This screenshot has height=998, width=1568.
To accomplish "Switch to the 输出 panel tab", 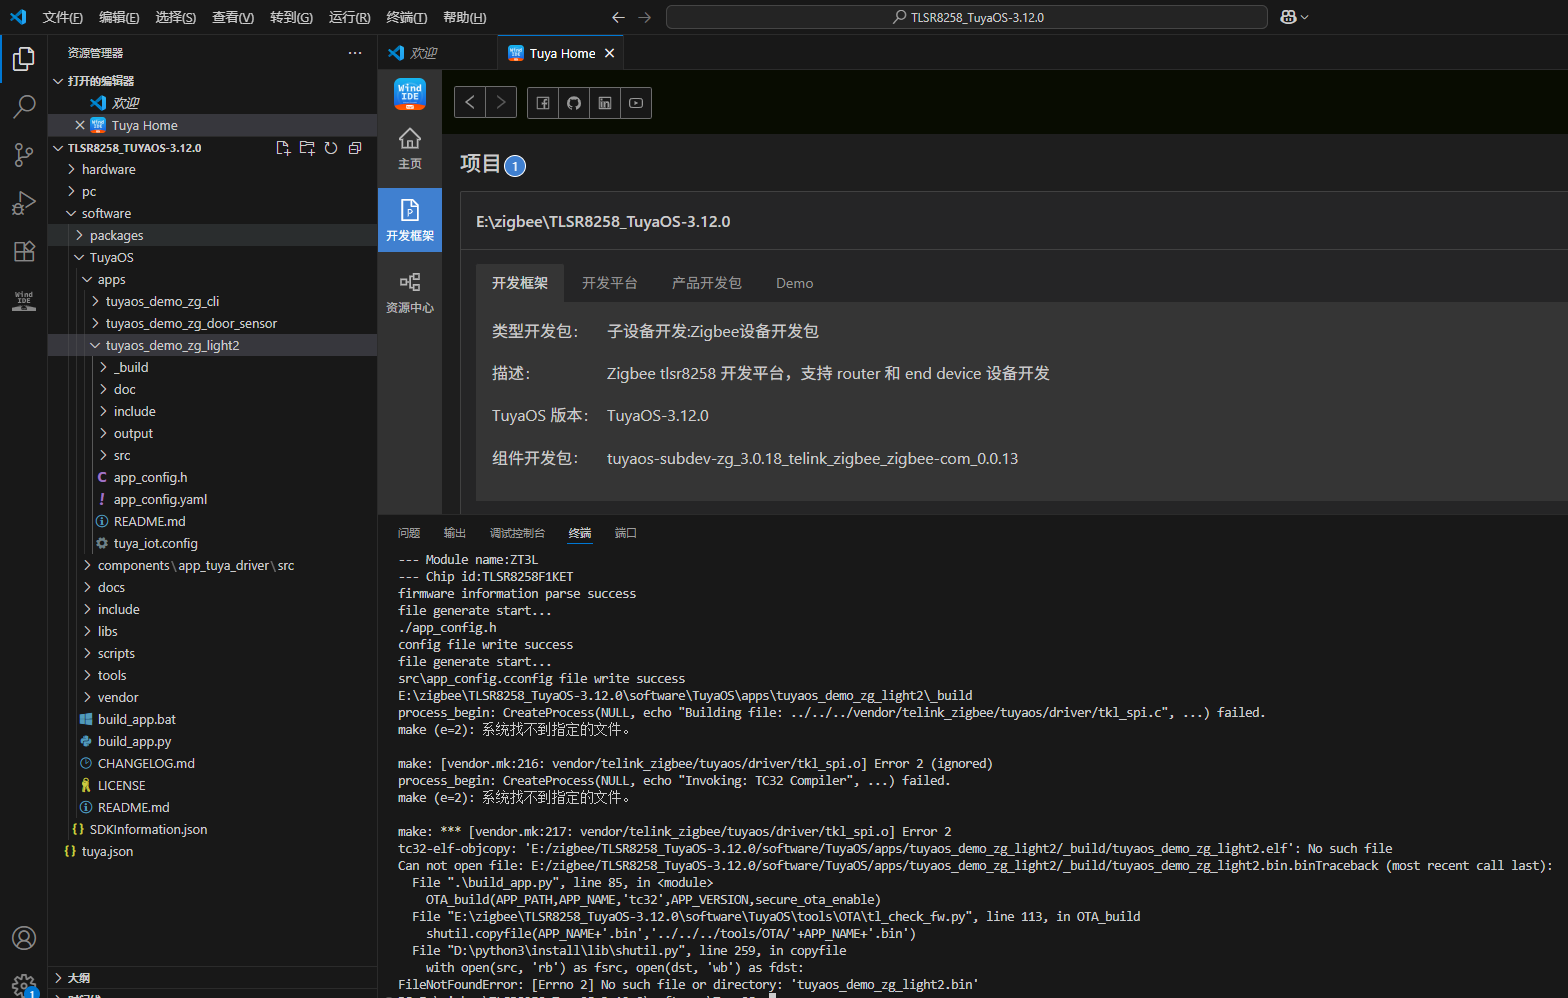I will click(x=455, y=533).
